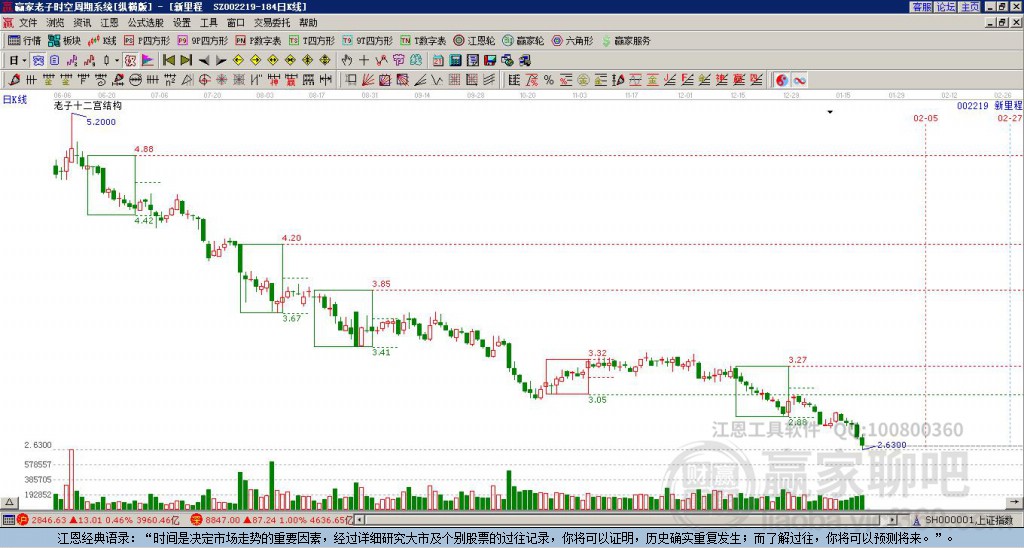This screenshot has width=1024, height=548.
Task: Open the 浏览 menu
Action: tap(55, 23)
